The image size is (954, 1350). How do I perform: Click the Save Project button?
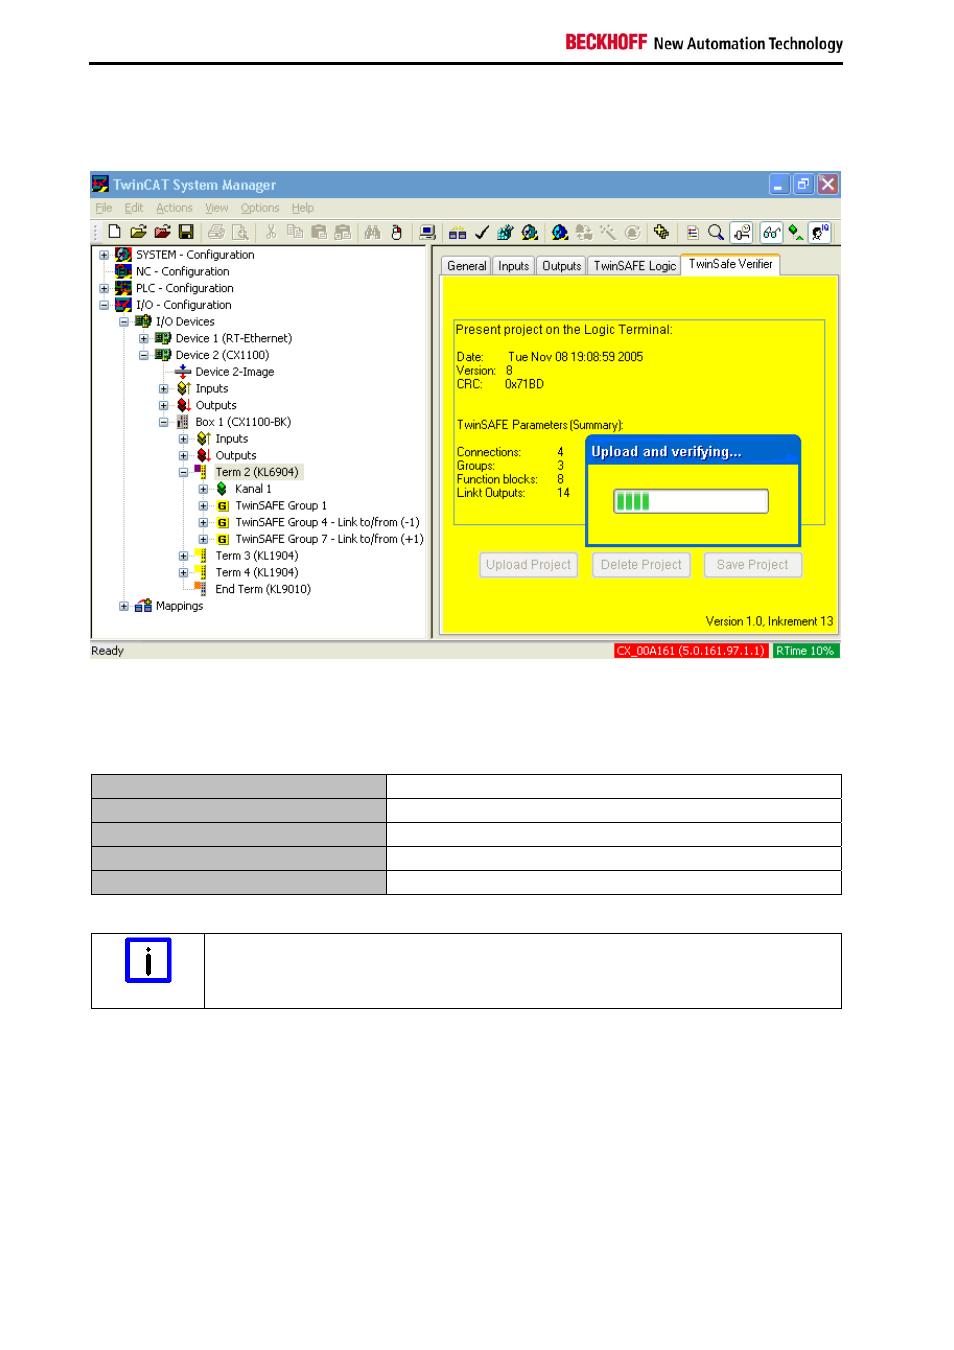pyautogui.click(x=753, y=565)
